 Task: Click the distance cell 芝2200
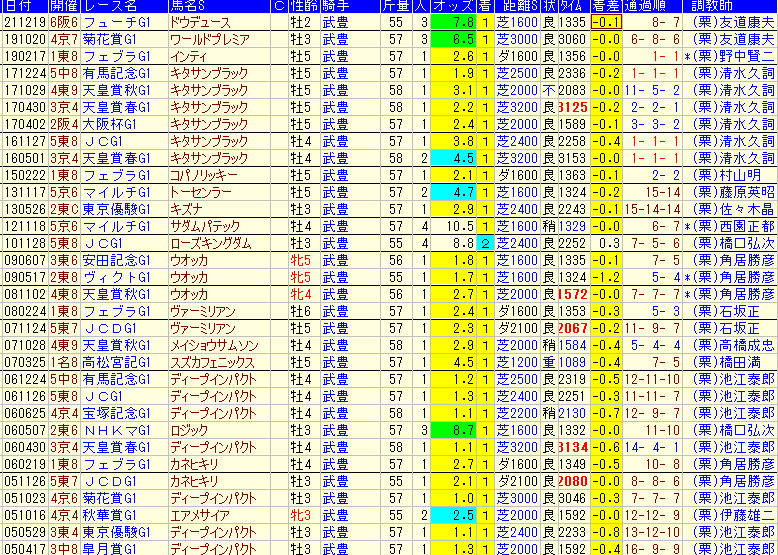[x=518, y=413]
